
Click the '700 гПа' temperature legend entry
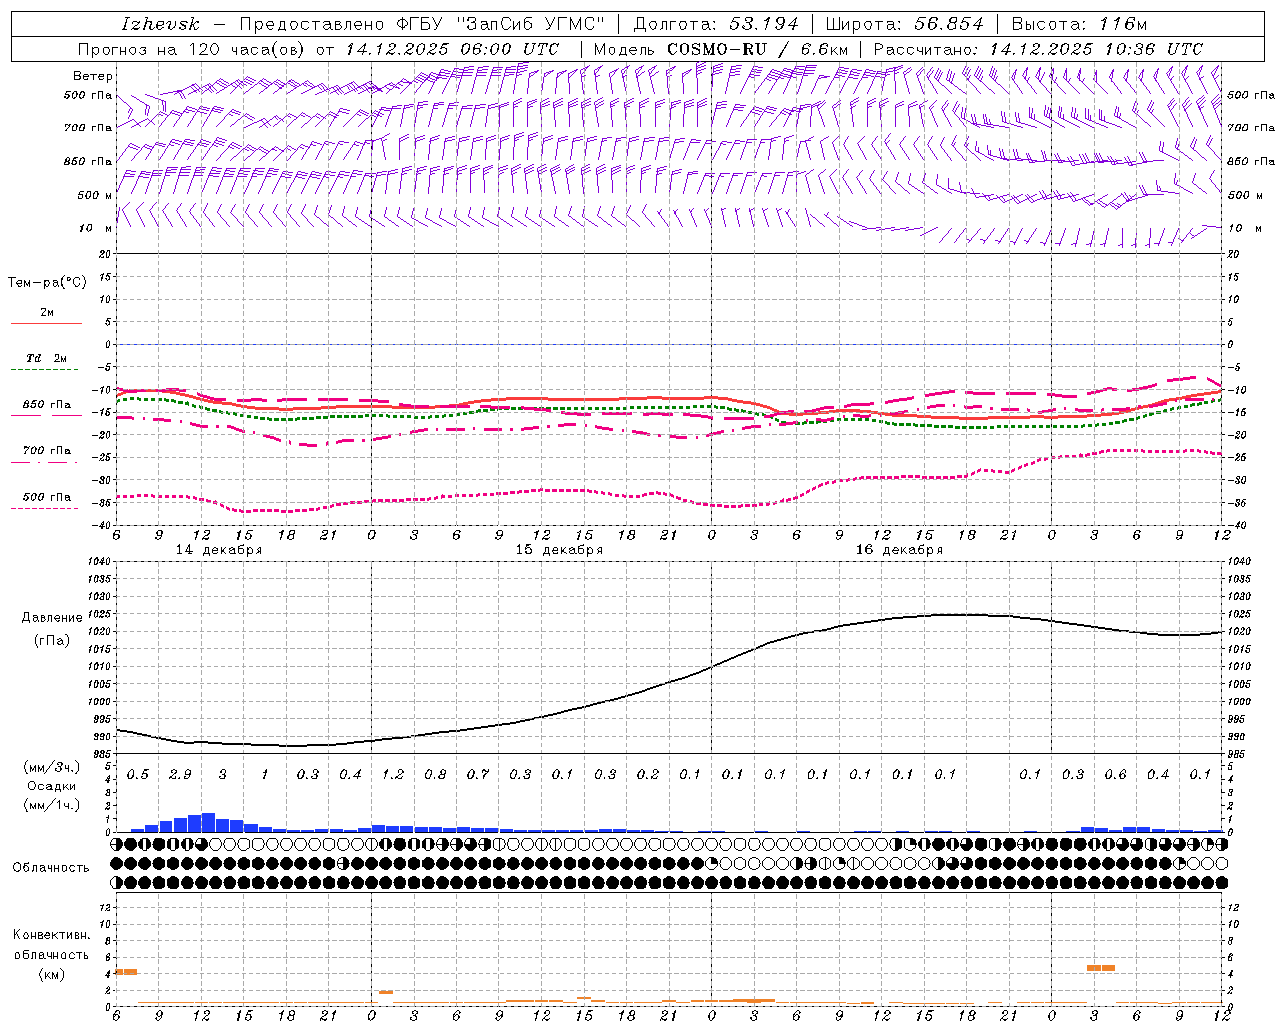click(47, 450)
